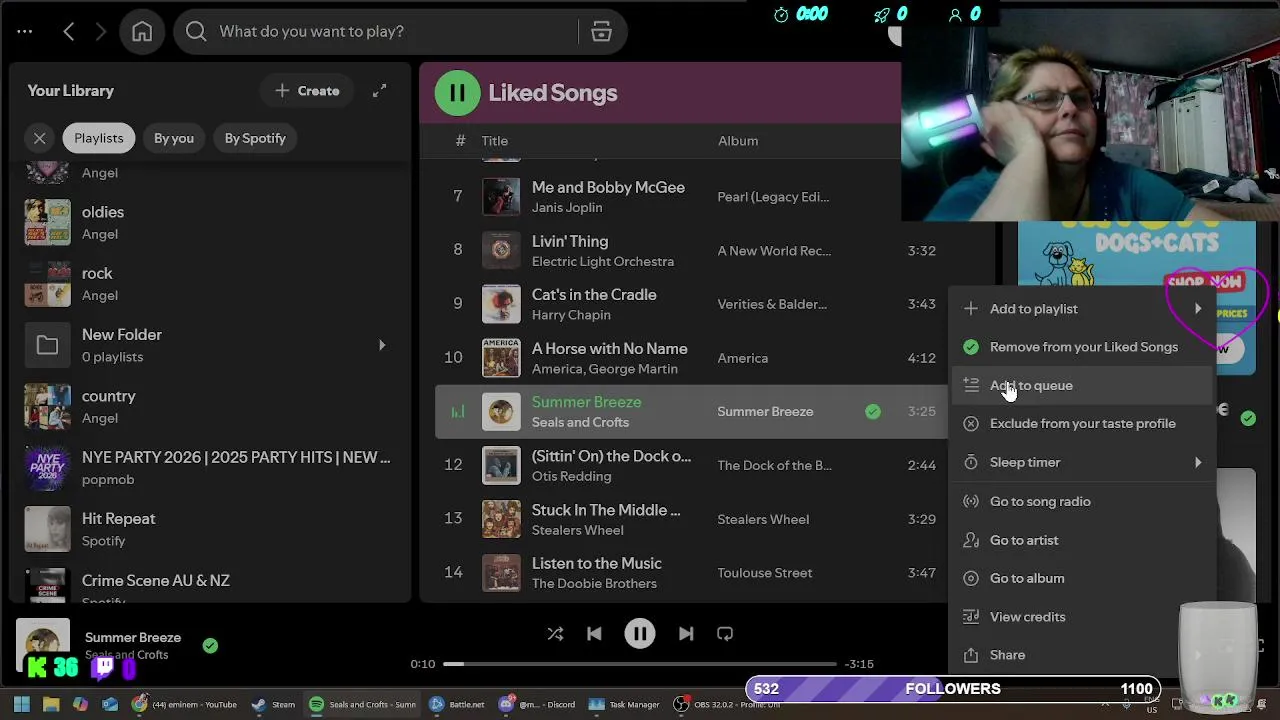Open Stealers Wheel album link
The height and width of the screenshot is (720, 1280).
pos(763,519)
